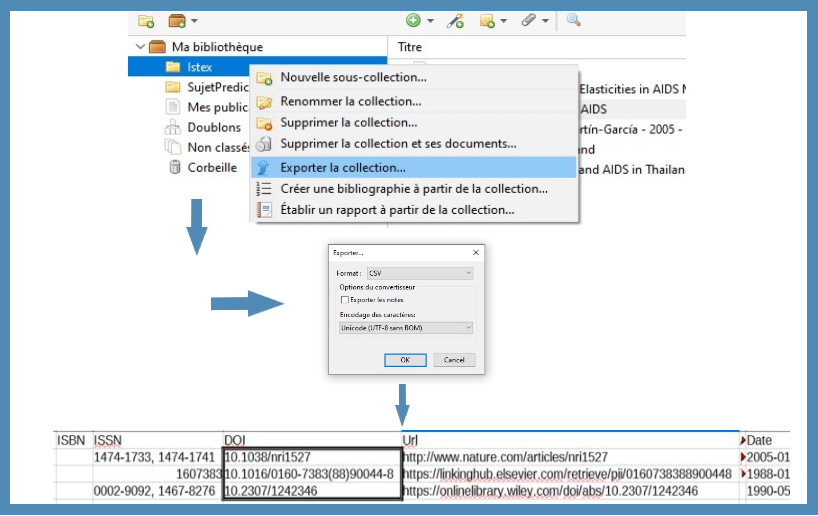Click the advanced search magnifier icon
Image resolution: width=818 pixels, height=516 pixels.
(573, 20)
